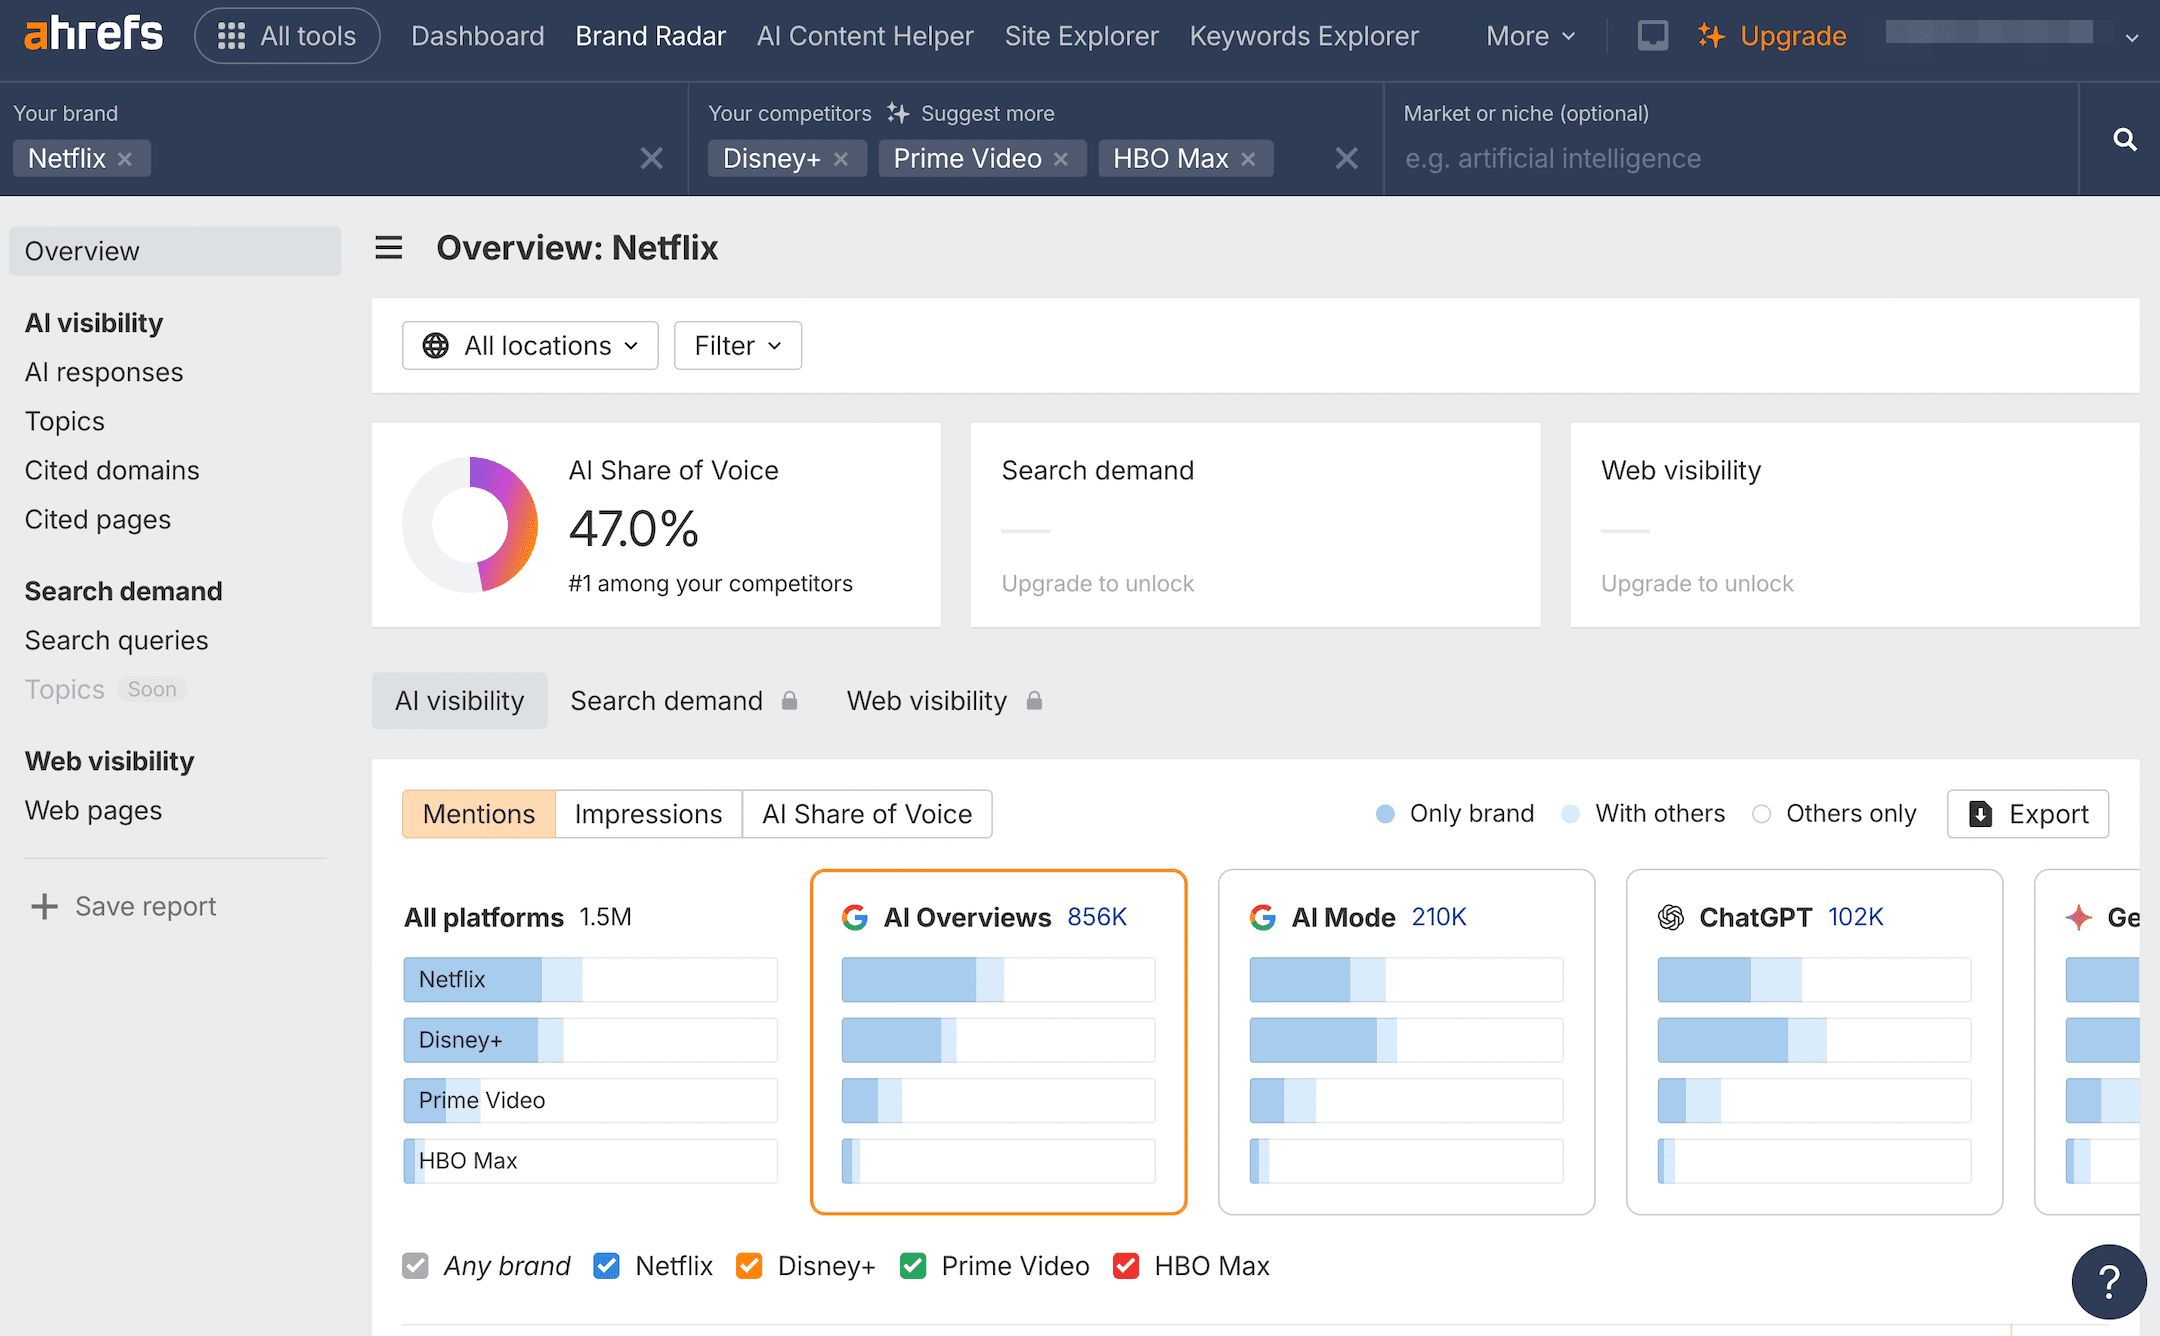Toggle the sidebar hamburger icon
The image size is (2160, 1336).
388,248
